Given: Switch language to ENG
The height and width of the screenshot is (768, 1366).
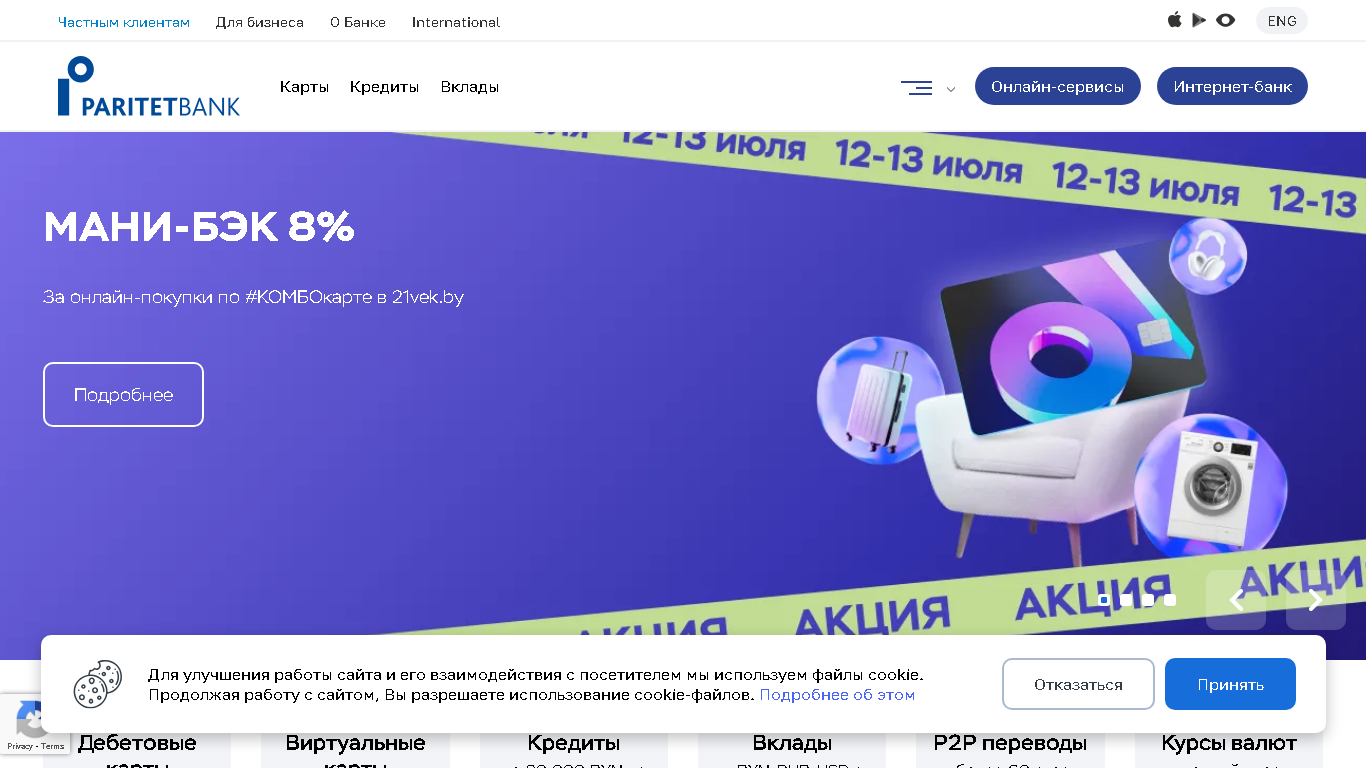Looking at the screenshot, I should click(1282, 21).
